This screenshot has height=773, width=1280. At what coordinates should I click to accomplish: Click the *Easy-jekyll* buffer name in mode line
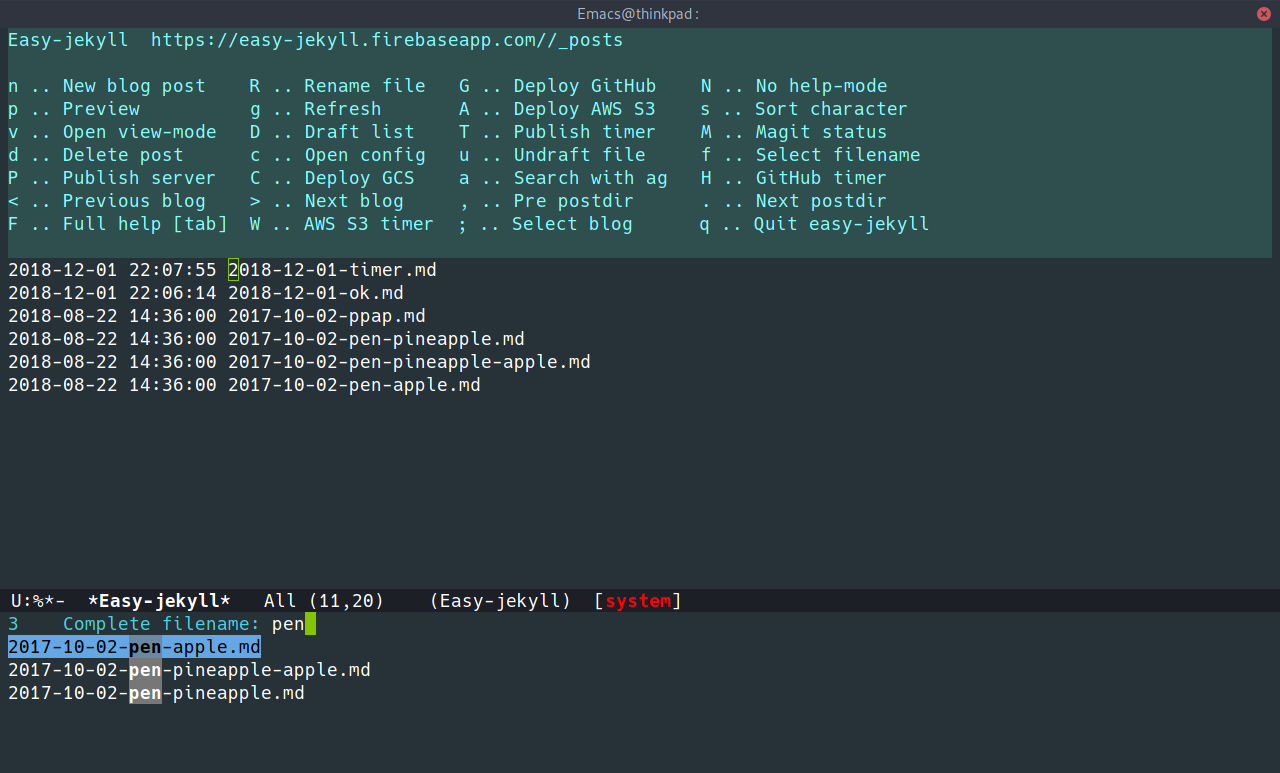pyautogui.click(x=159, y=601)
